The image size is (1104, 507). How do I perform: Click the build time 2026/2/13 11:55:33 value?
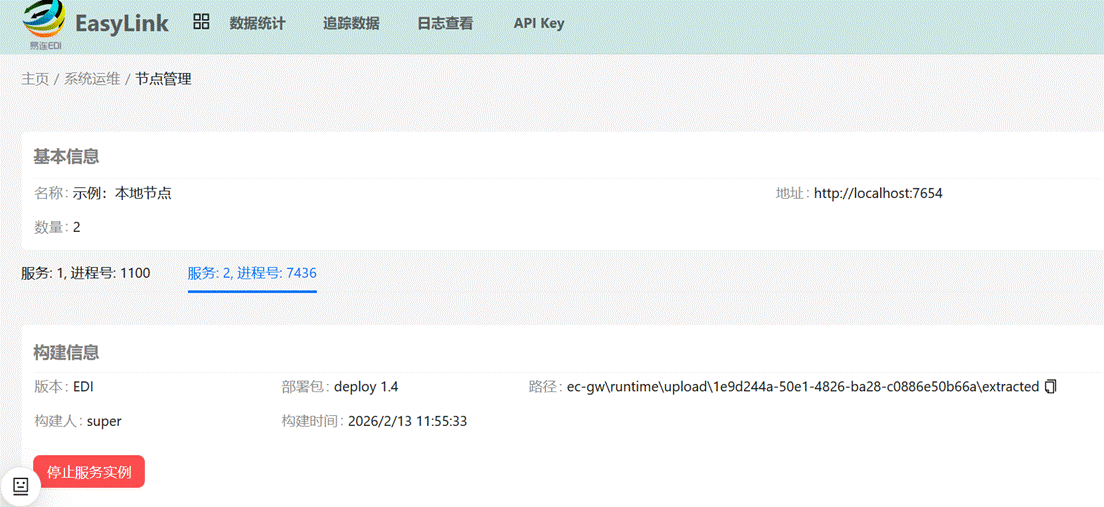point(407,421)
